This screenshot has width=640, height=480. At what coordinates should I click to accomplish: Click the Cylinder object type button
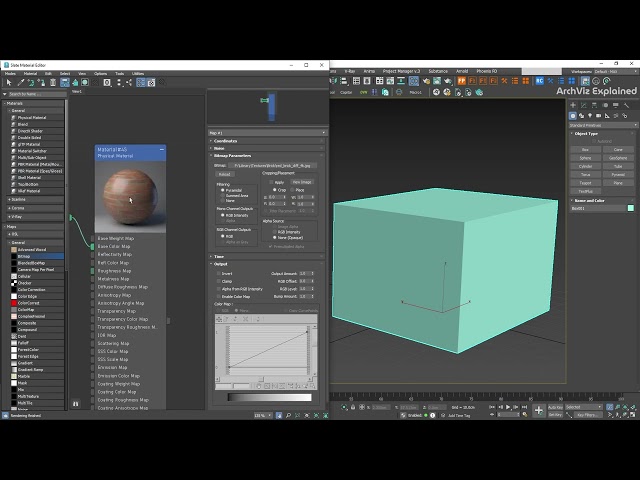pos(585,167)
